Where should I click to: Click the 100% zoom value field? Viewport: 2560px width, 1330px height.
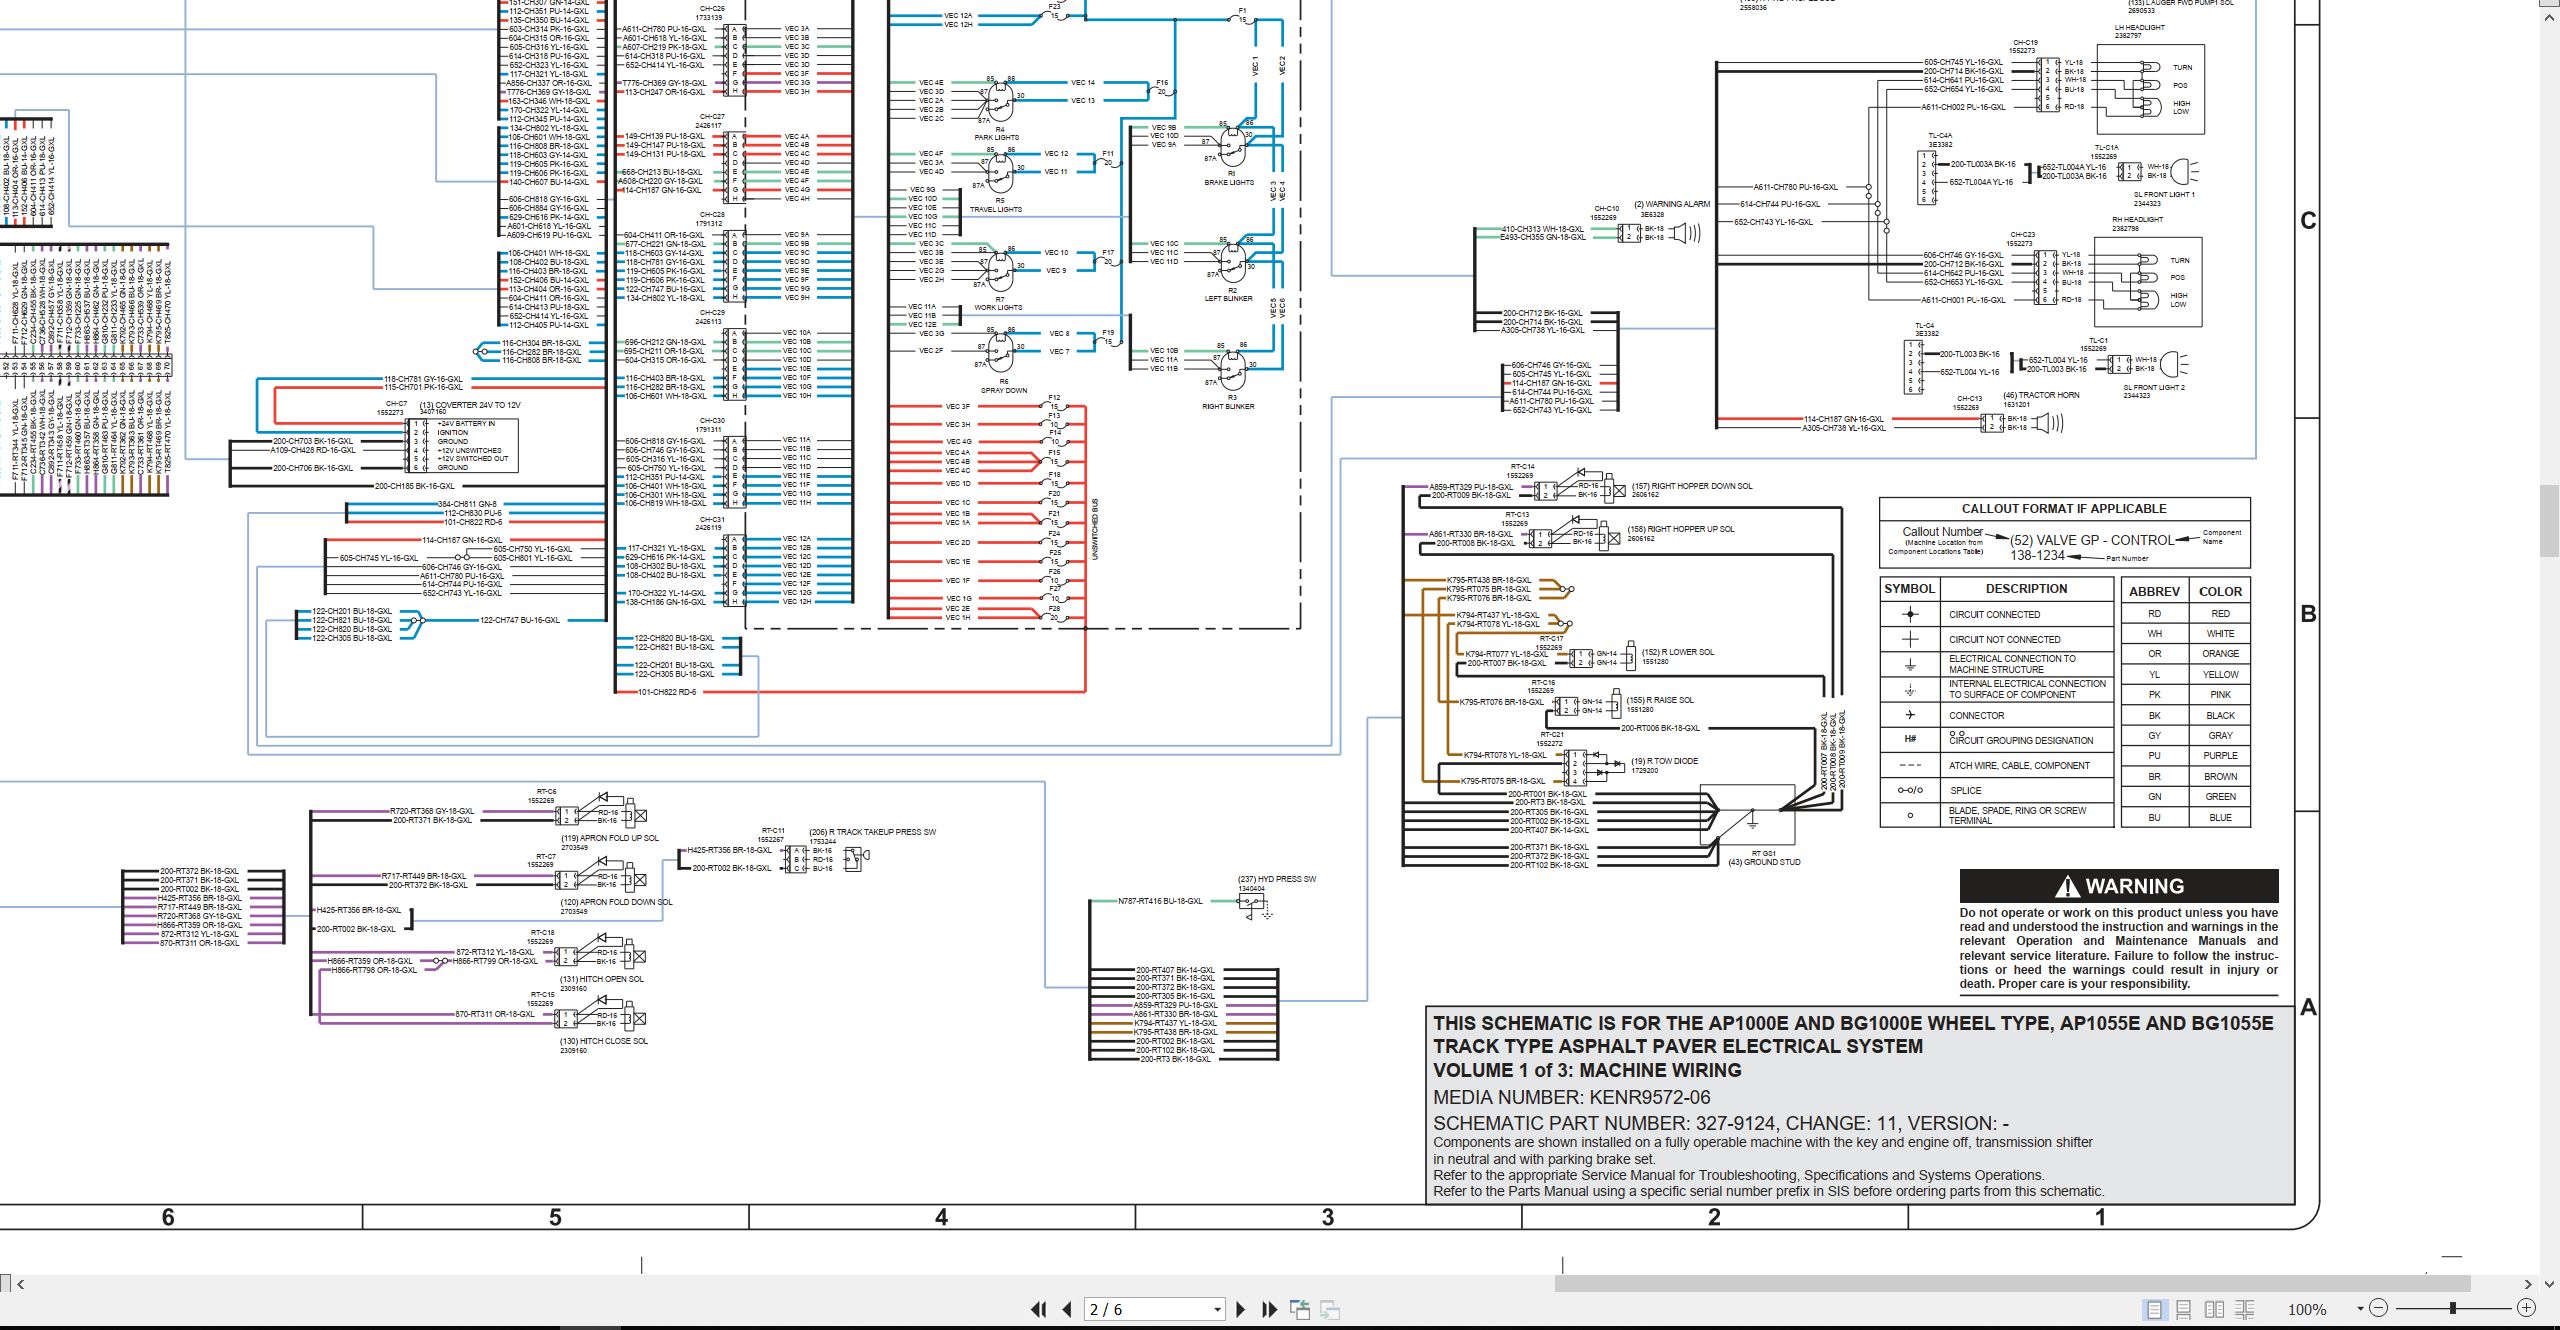[2307, 1309]
